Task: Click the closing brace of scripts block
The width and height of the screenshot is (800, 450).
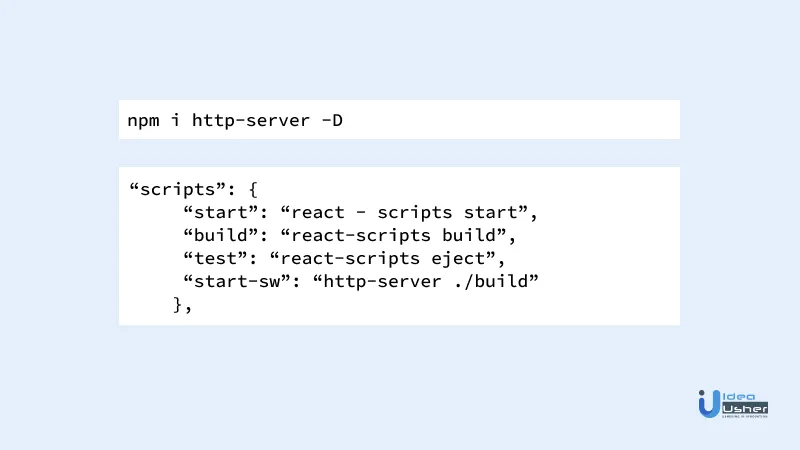Action: pos(178,305)
